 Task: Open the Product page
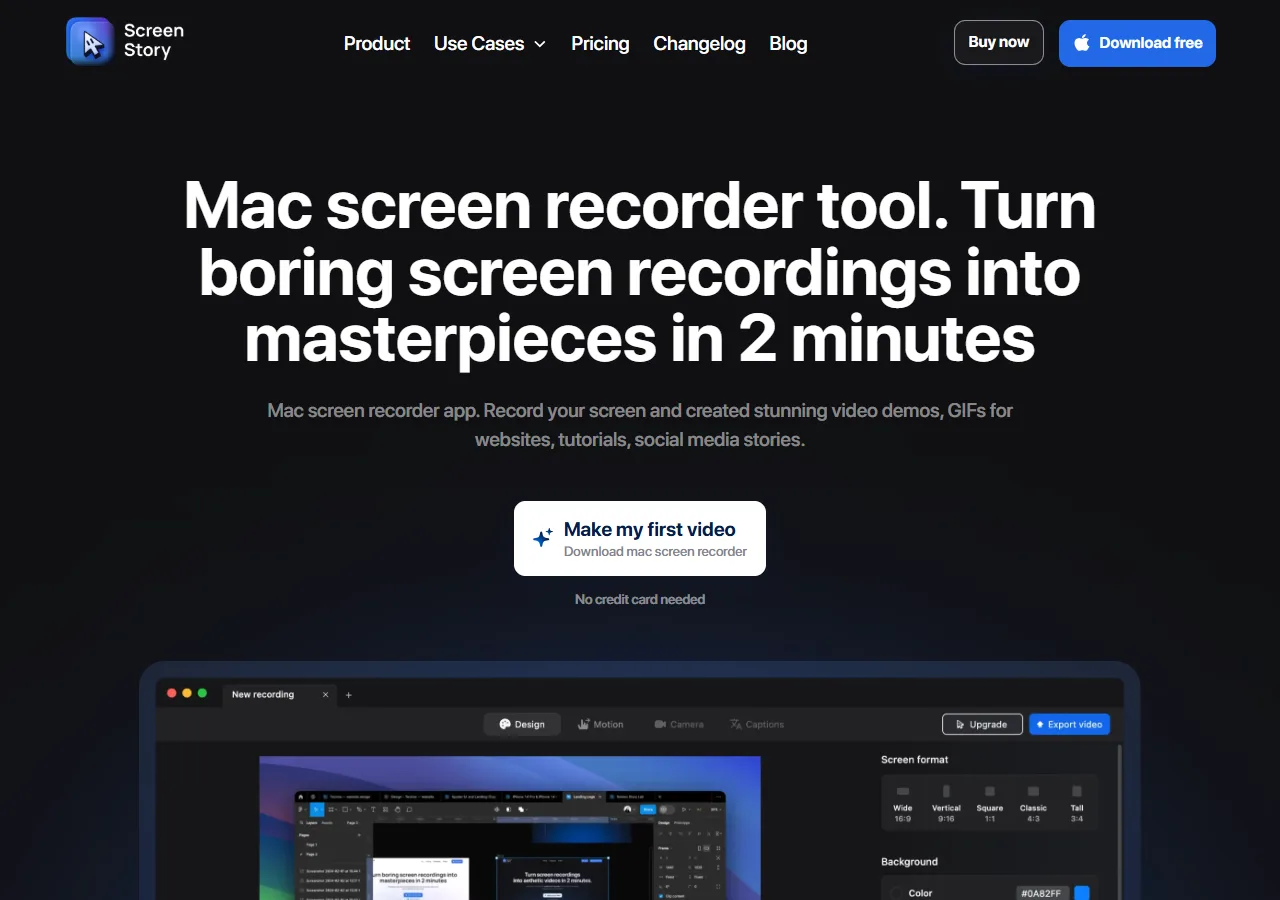coord(377,43)
